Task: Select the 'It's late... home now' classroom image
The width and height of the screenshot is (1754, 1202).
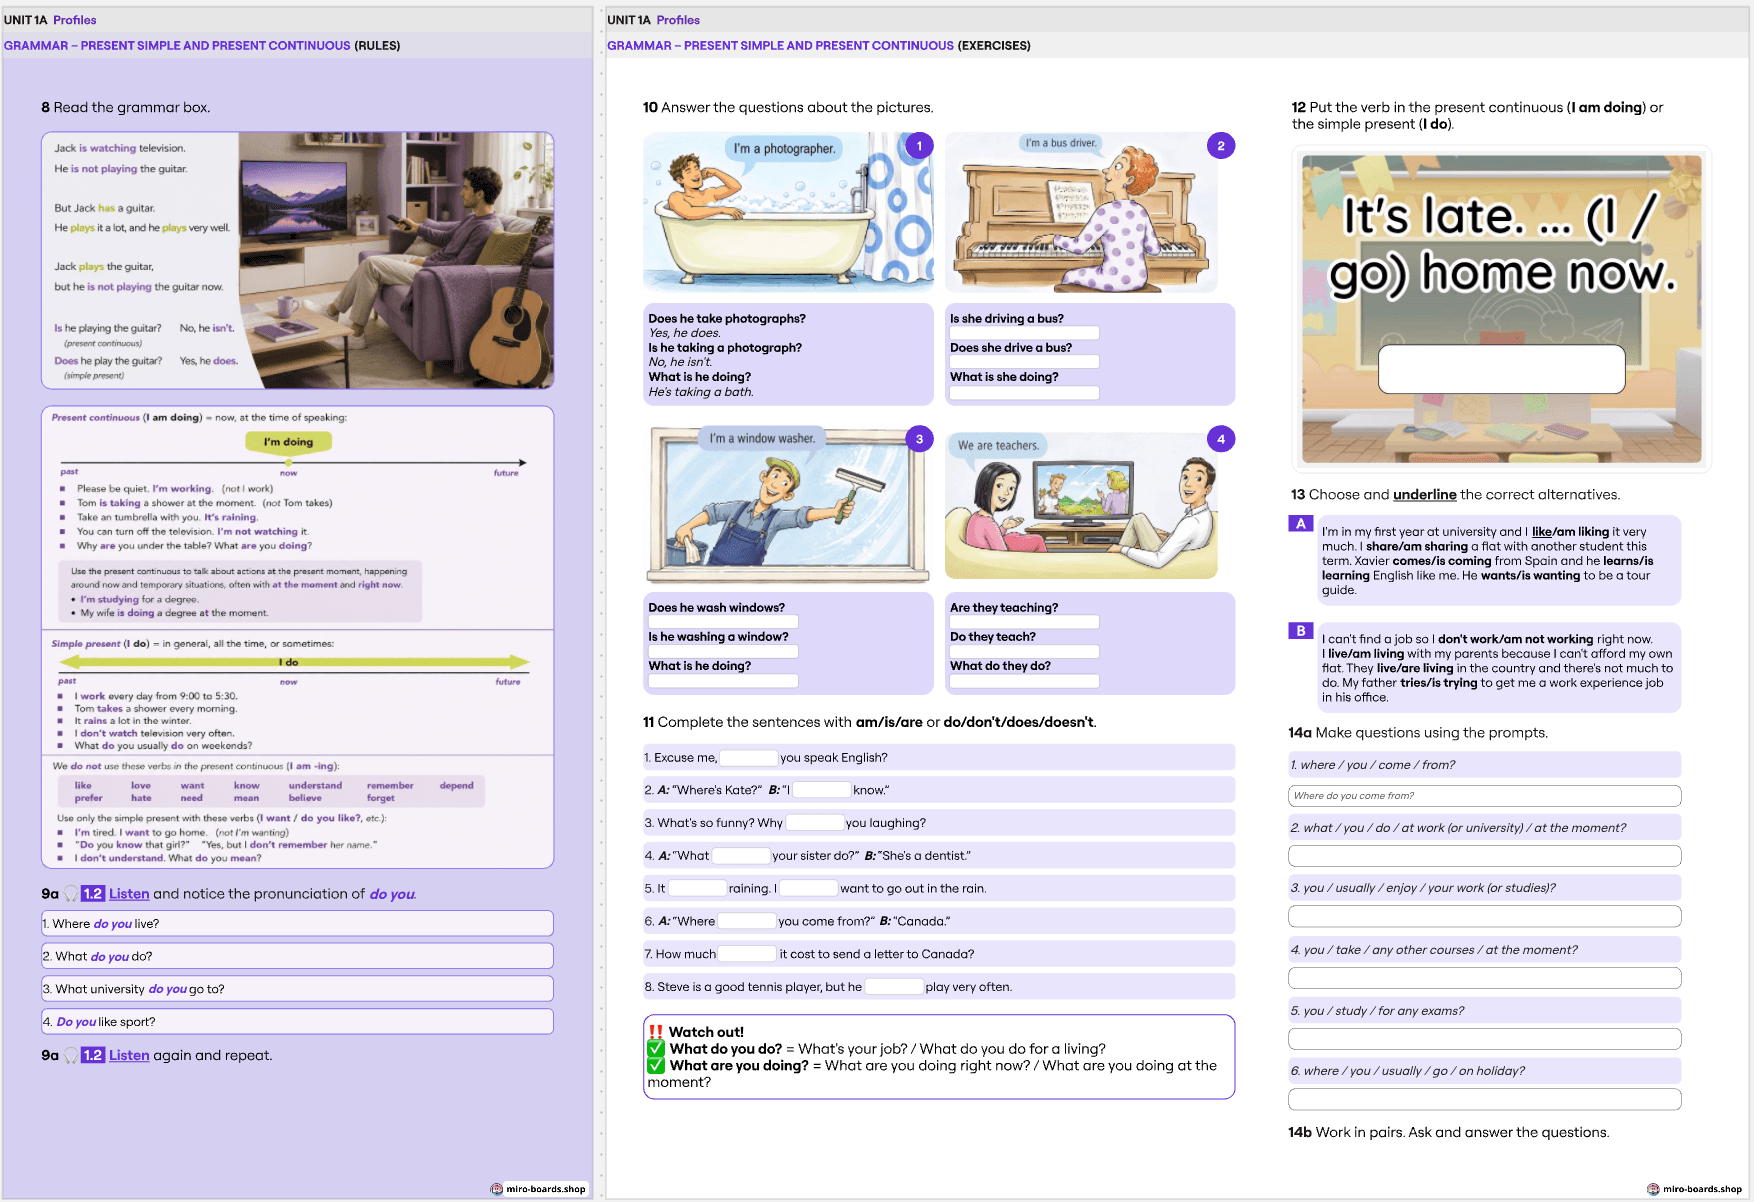Action: 1501,309
